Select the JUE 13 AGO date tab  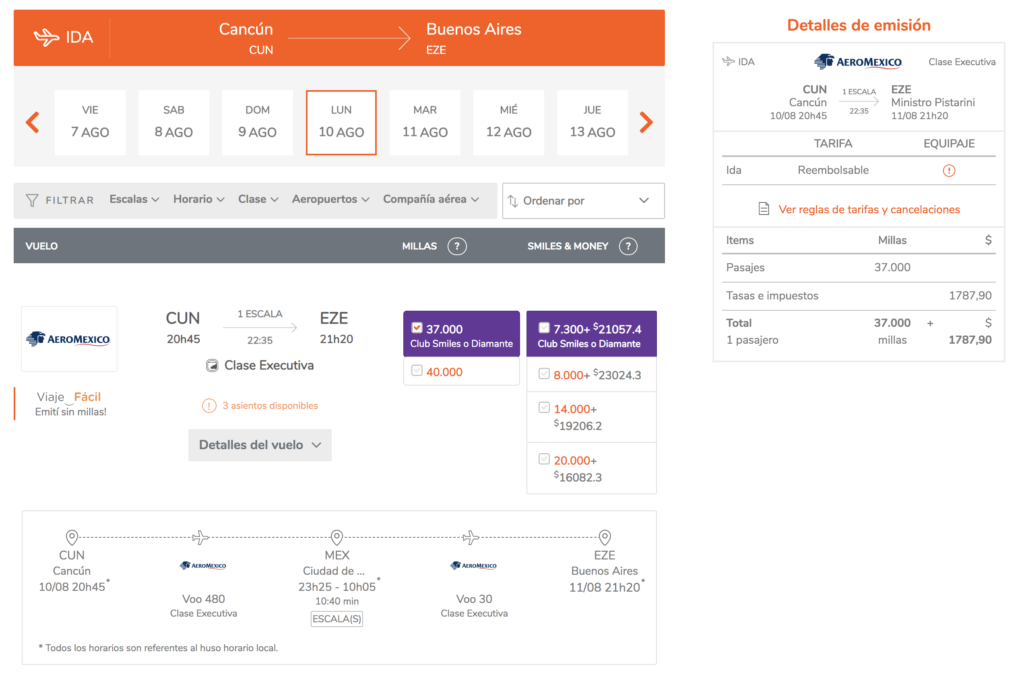click(x=592, y=122)
